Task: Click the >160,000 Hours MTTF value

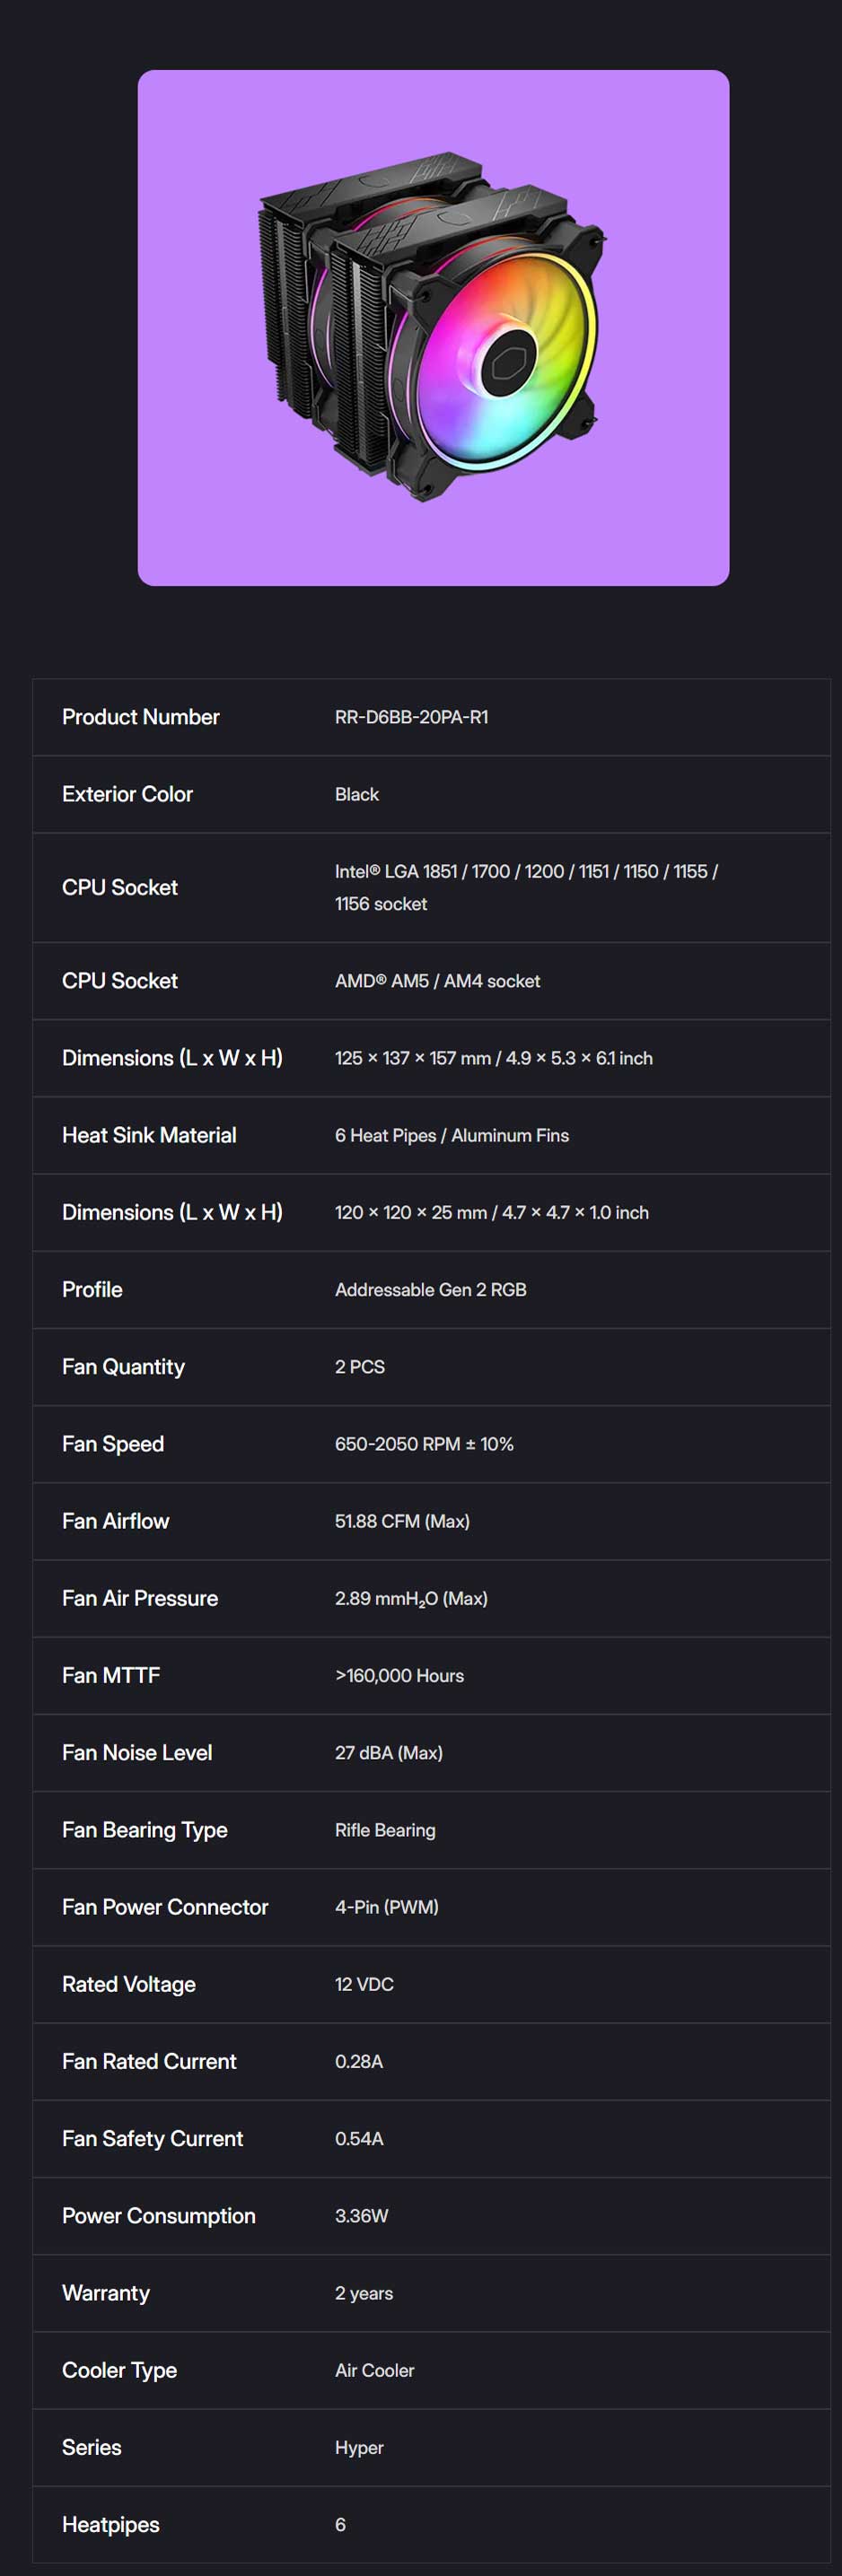Action: click(x=399, y=1675)
